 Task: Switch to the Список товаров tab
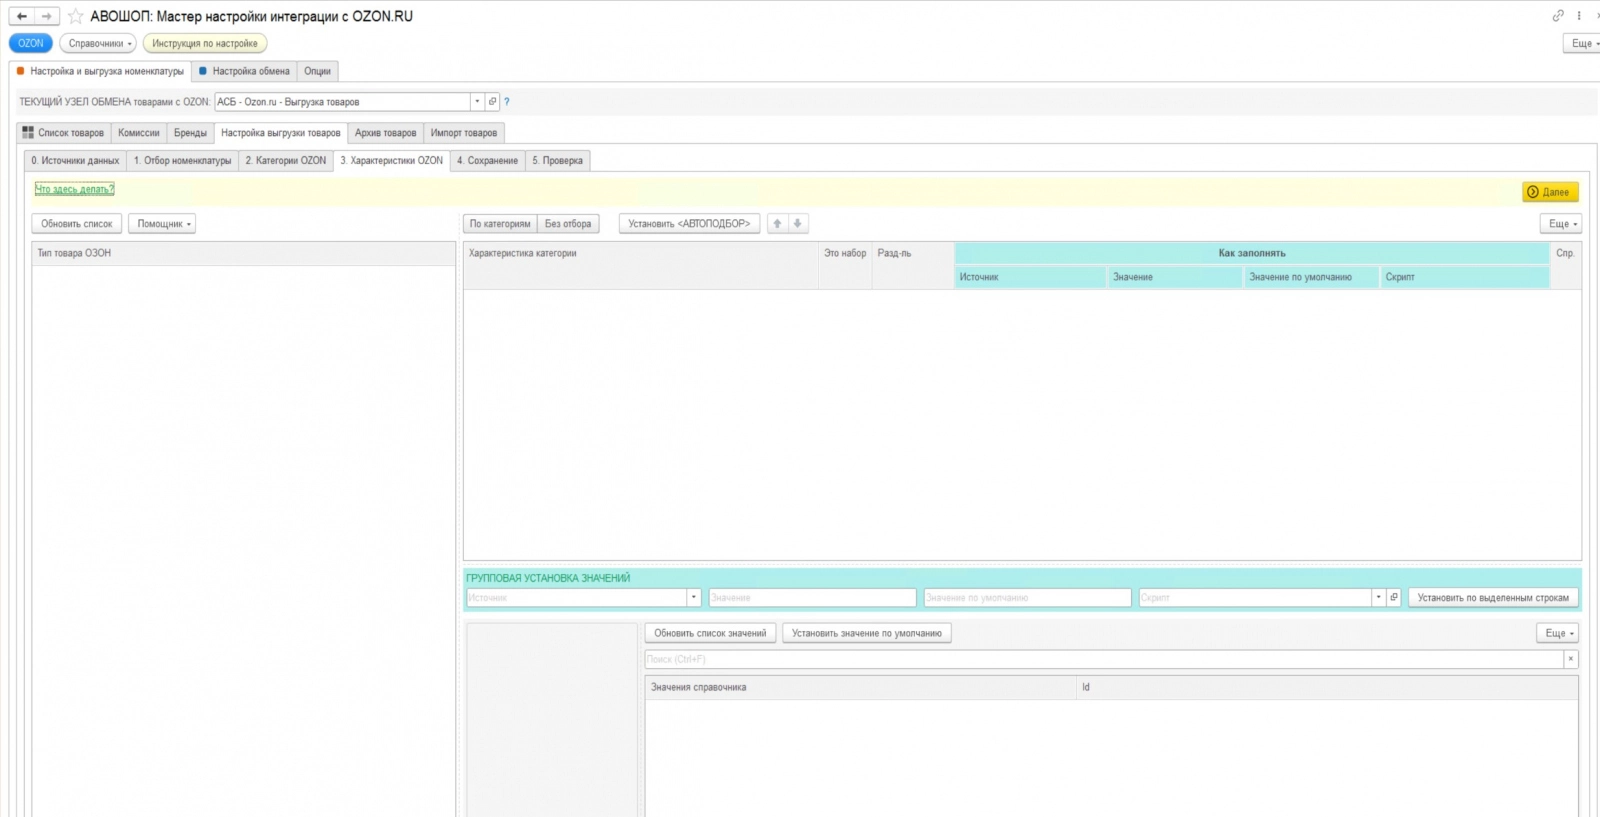pyautogui.click(x=64, y=133)
